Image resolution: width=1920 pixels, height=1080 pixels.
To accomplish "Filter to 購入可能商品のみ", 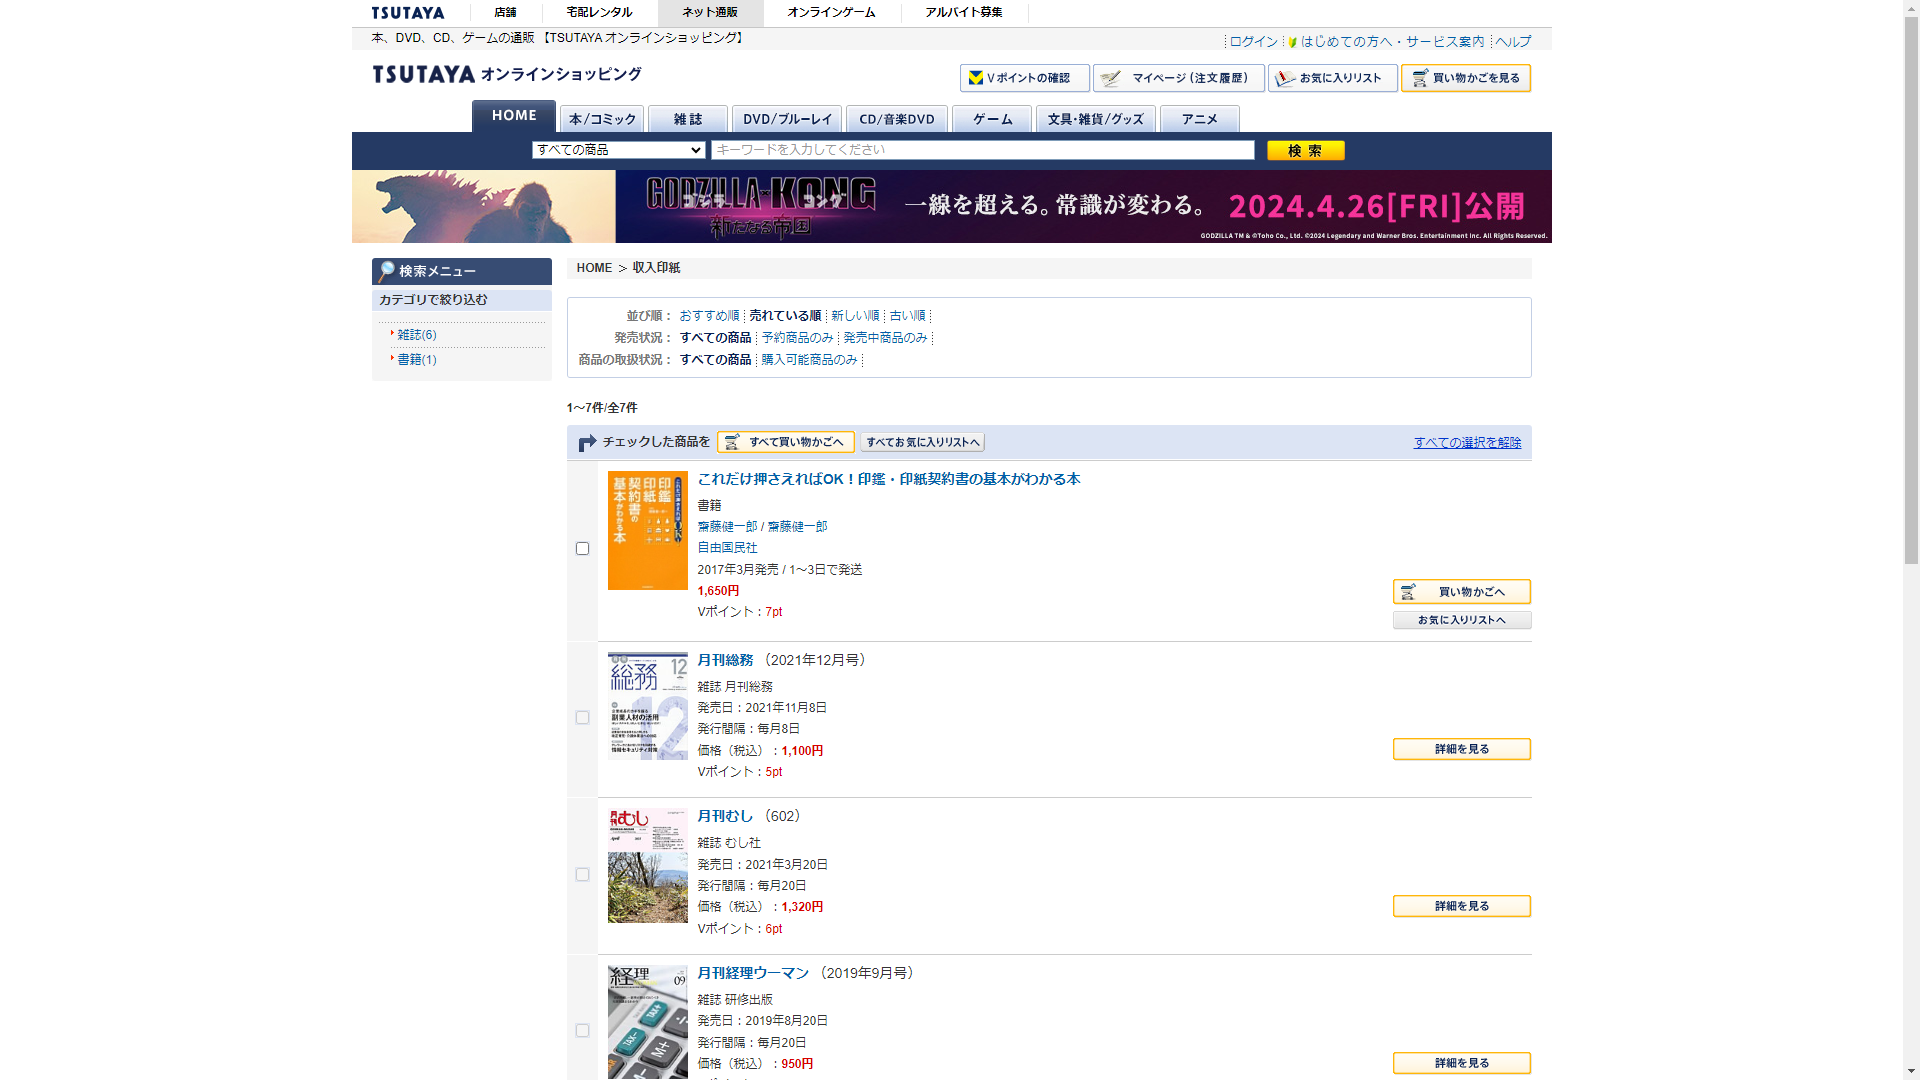I will 809,360.
